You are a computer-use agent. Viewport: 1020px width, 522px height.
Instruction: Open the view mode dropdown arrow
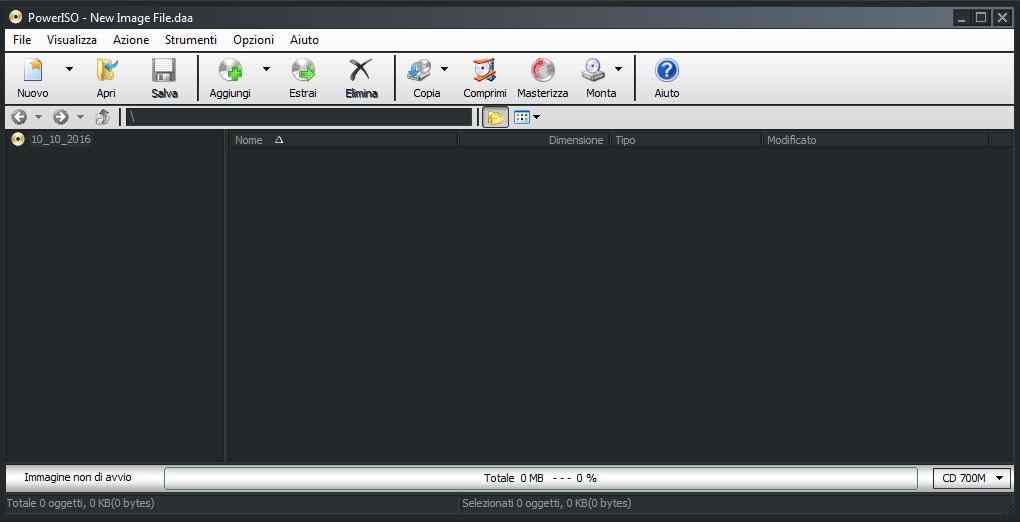coord(537,117)
